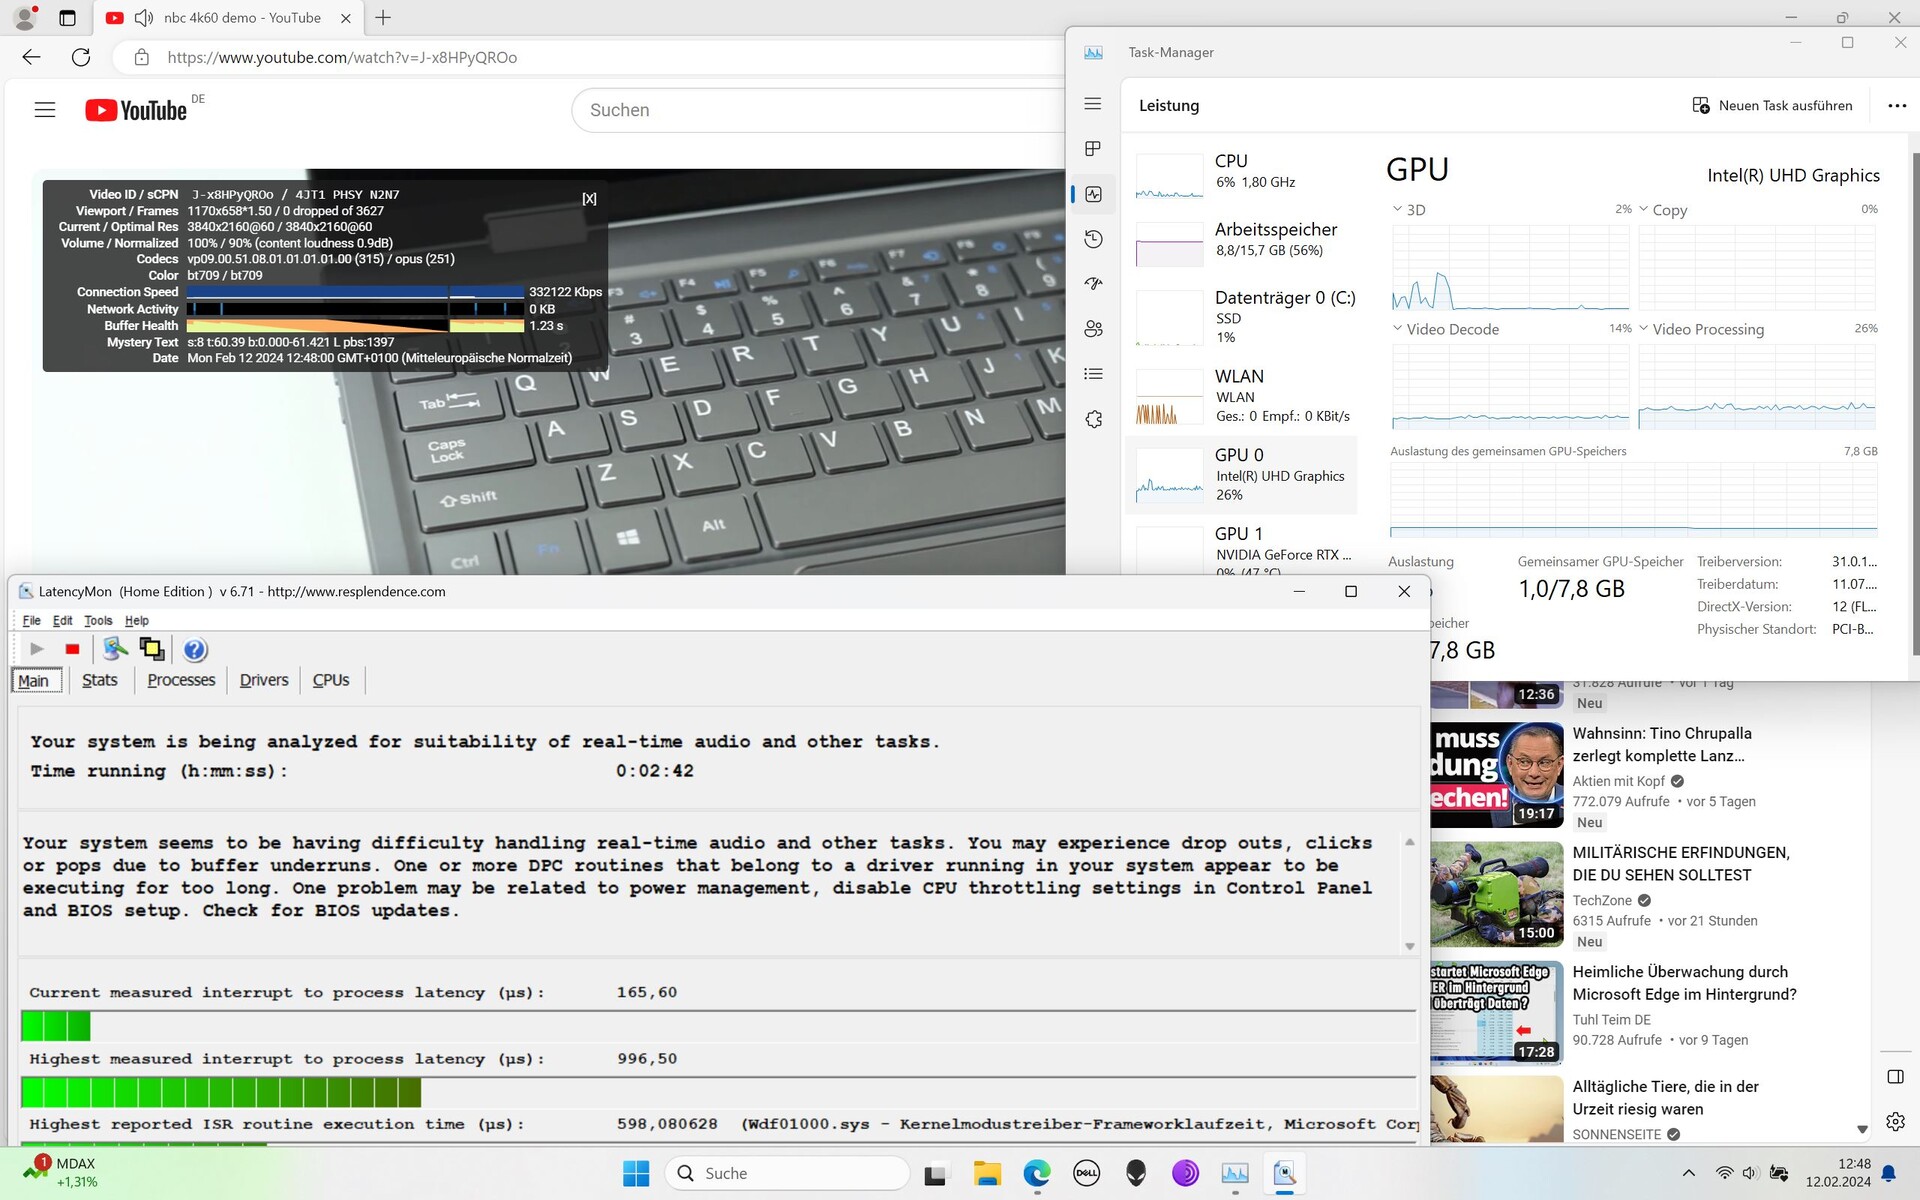This screenshot has height=1200, width=1920.
Task: Open YouTube guide hamburger menu
Action: point(45,110)
